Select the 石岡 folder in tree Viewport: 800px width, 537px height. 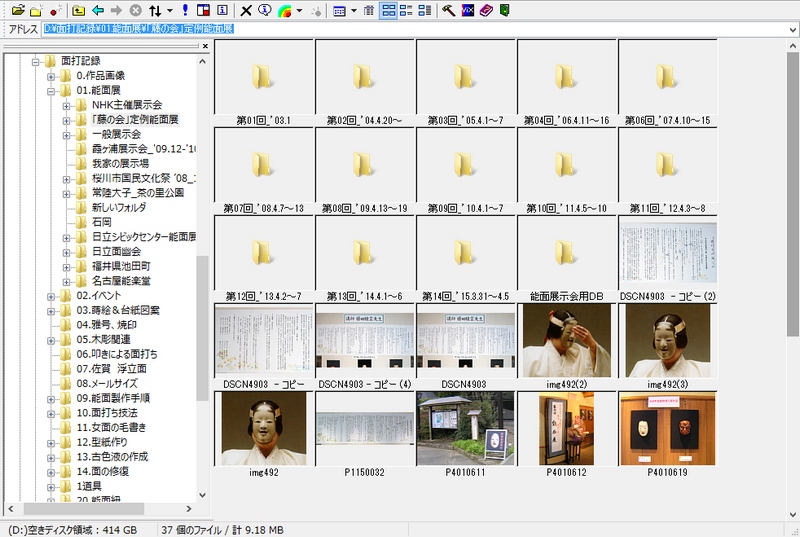tap(102, 222)
